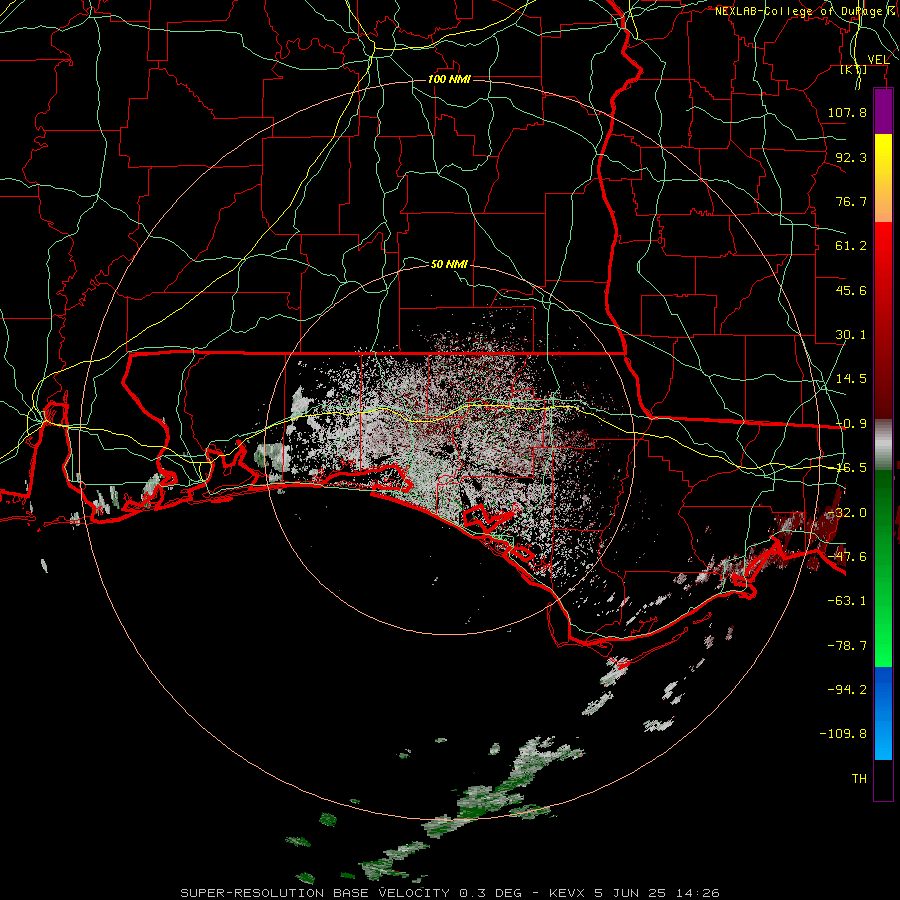Click the NEXLAB-College of DuPage watermark text

click(806, 11)
